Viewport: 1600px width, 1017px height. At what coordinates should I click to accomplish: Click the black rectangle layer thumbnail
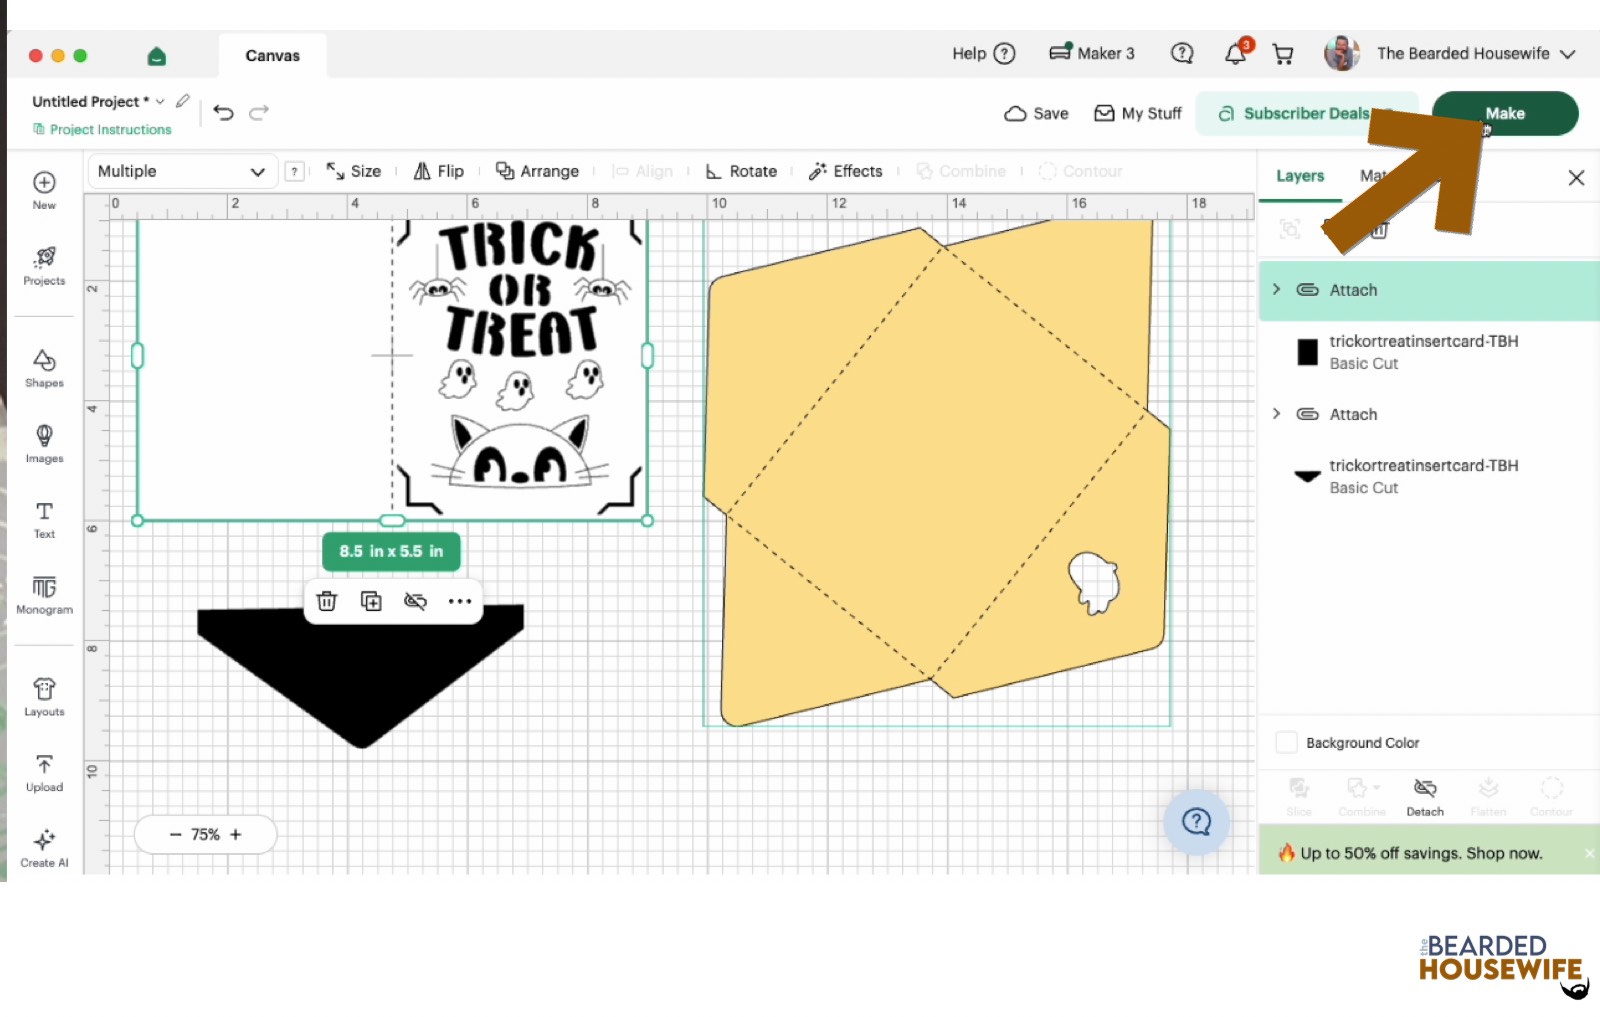click(x=1307, y=352)
